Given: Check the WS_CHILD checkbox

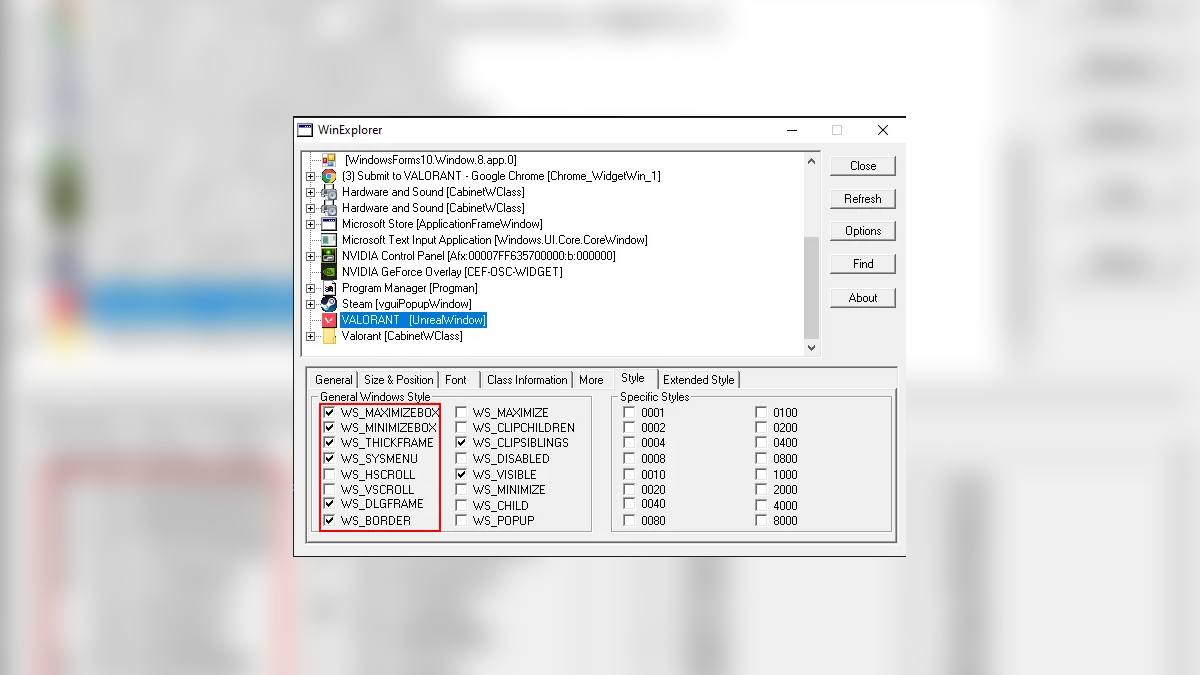Looking at the screenshot, I should pos(461,505).
